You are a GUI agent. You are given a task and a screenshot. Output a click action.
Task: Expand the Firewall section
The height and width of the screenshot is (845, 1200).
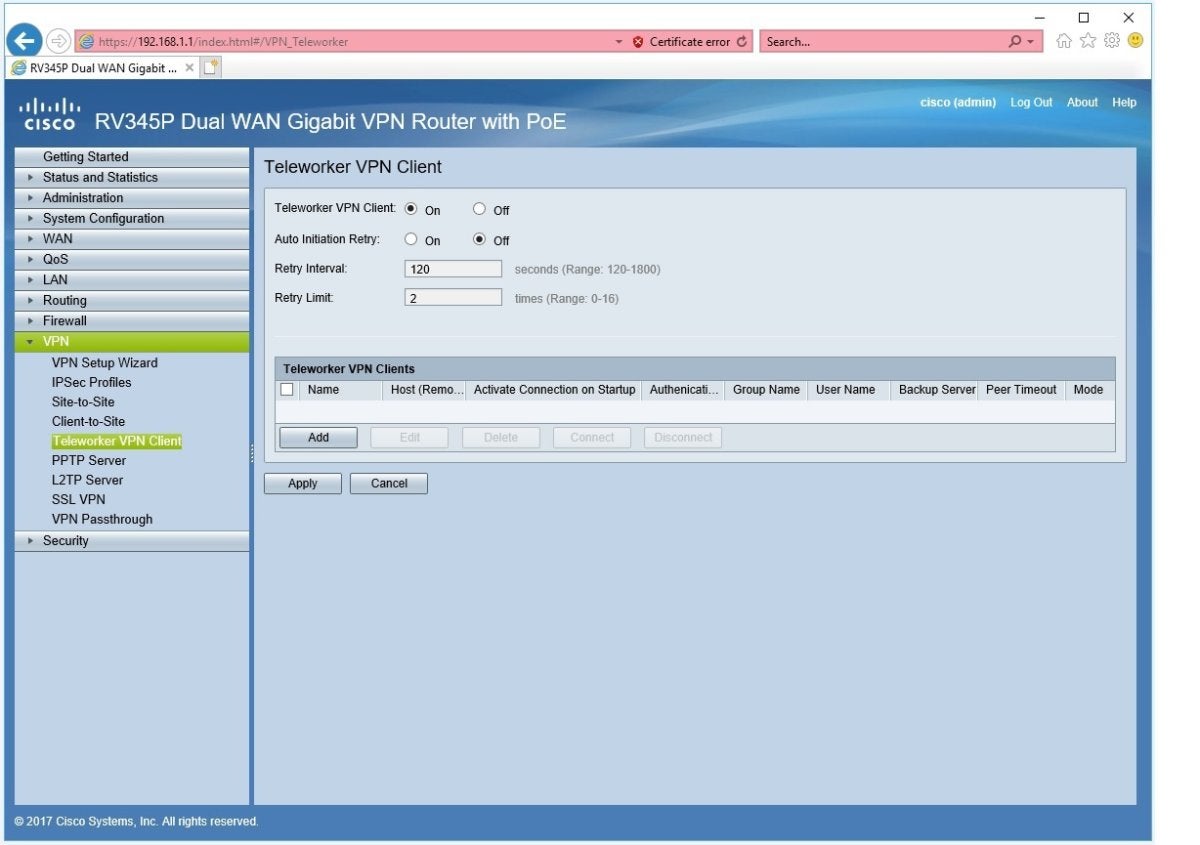point(132,321)
